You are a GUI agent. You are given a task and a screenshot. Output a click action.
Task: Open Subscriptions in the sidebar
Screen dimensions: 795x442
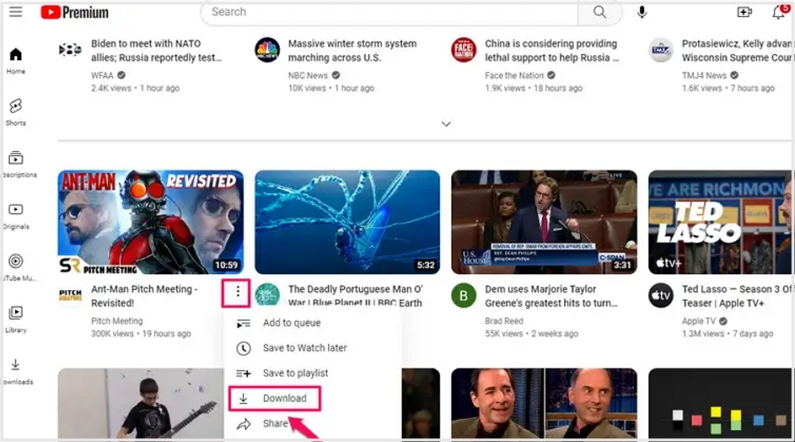click(16, 164)
